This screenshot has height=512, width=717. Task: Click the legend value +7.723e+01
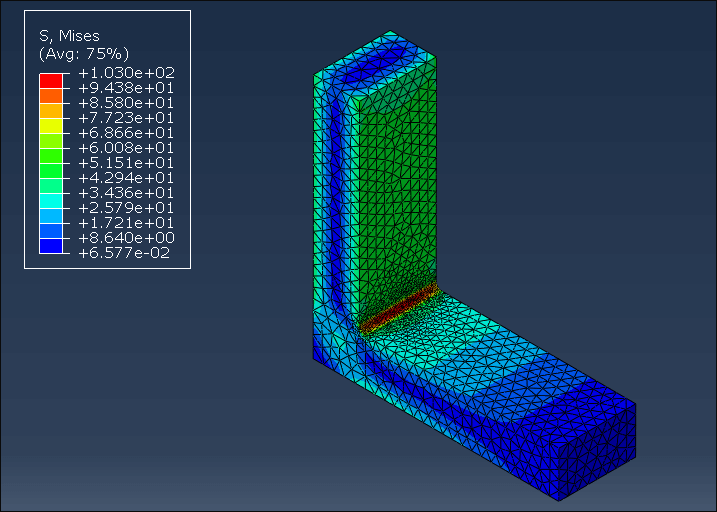[x=127, y=118]
